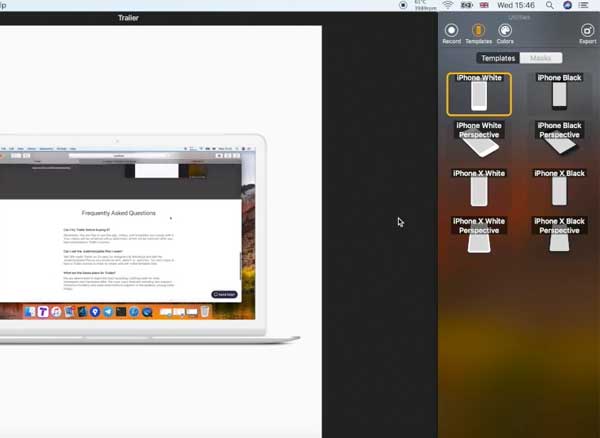Choose the iPhone Black Perspective template

pyautogui.click(x=559, y=138)
